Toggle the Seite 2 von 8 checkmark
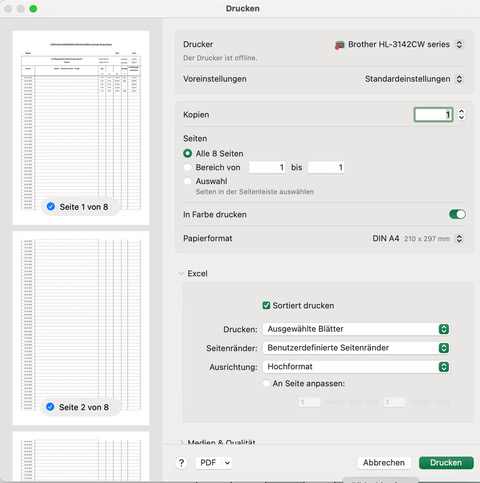Image resolution: width=480 pixels, height=483 pixels. 50,407
